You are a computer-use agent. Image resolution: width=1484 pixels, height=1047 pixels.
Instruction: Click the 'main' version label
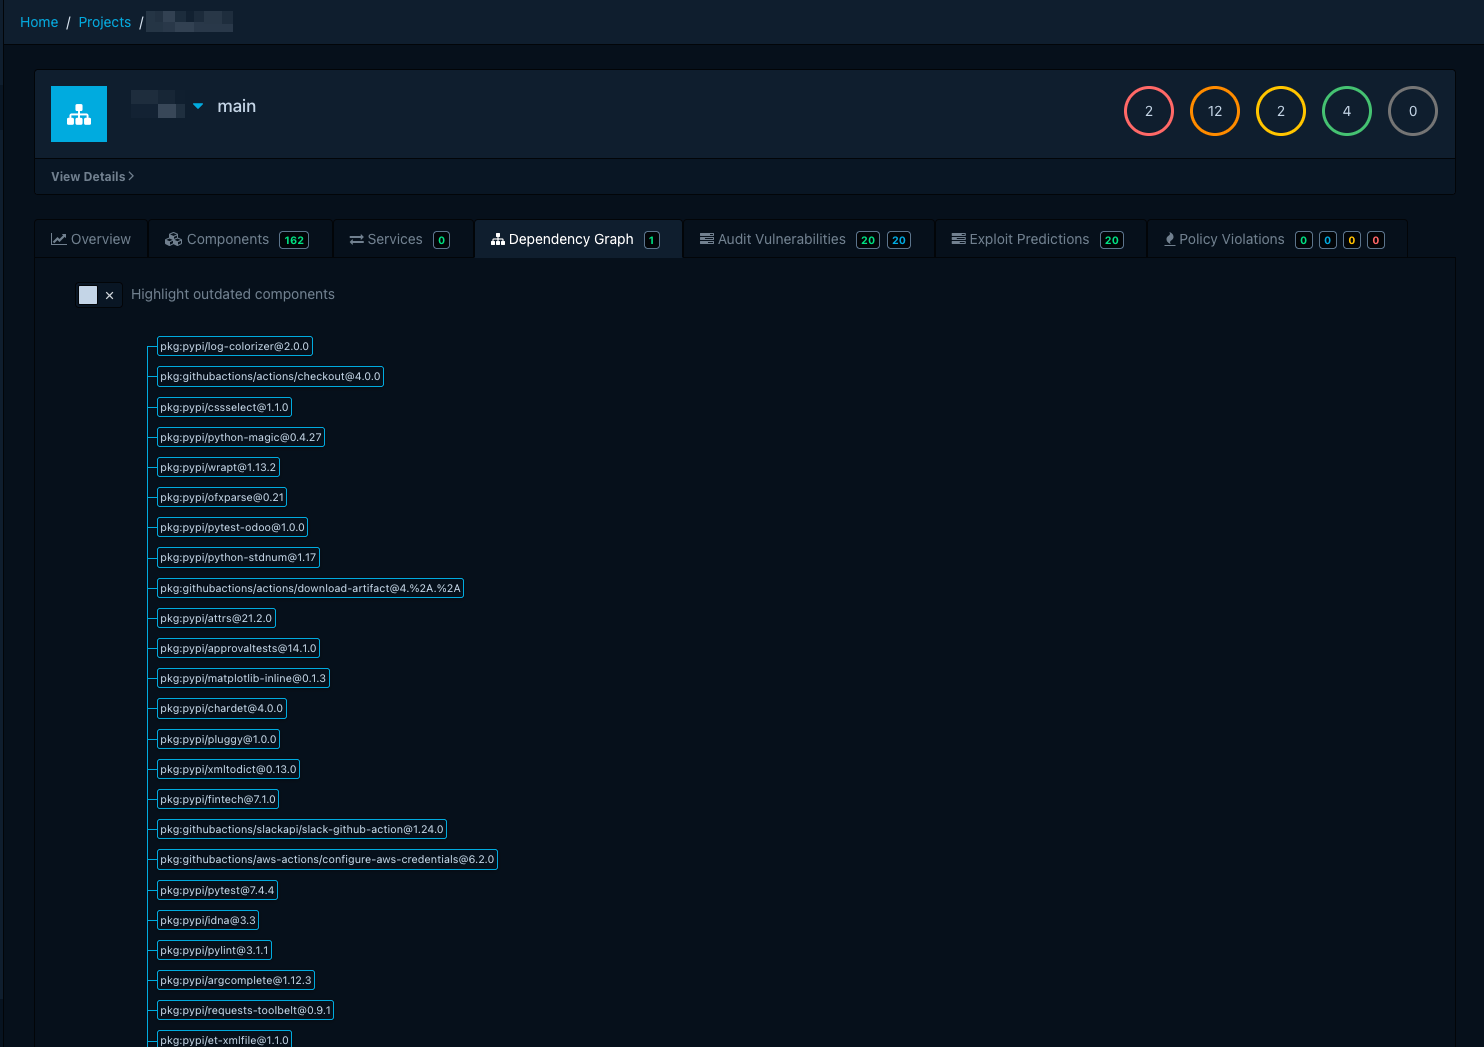tap(237, 106)
